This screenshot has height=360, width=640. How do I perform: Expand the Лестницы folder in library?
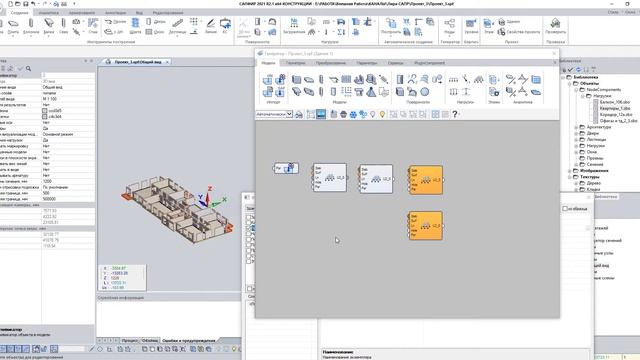coord(576,139)
